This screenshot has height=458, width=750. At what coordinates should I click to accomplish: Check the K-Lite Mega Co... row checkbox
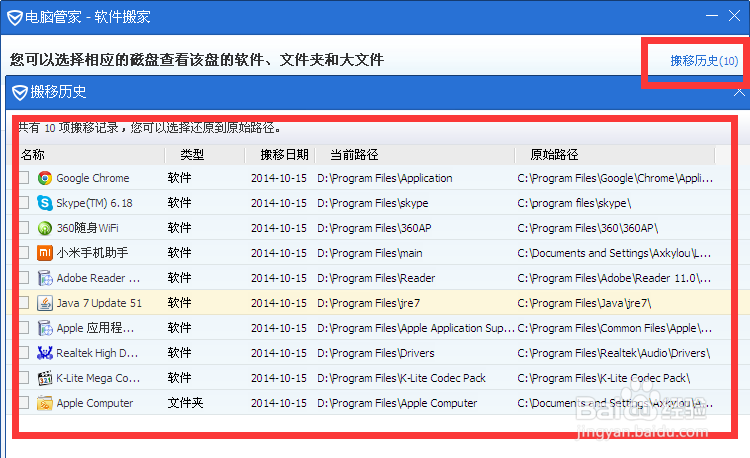pyautogui.click(x=23, y=378)
